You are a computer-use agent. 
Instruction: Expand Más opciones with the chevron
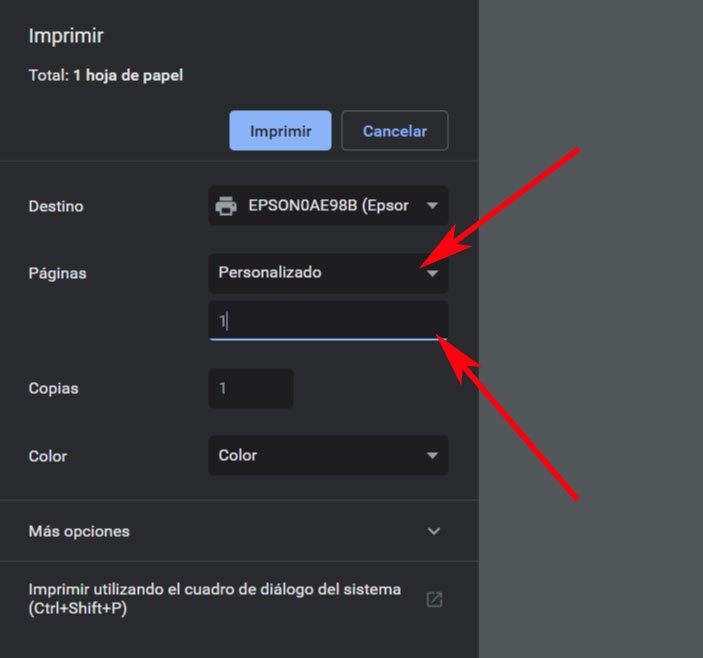point(434,531)
